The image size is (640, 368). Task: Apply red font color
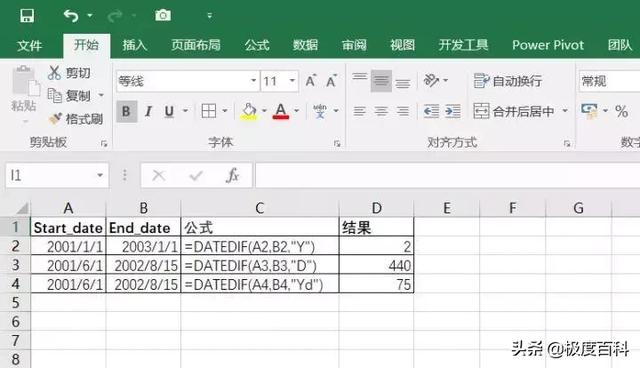click(281, 111)
